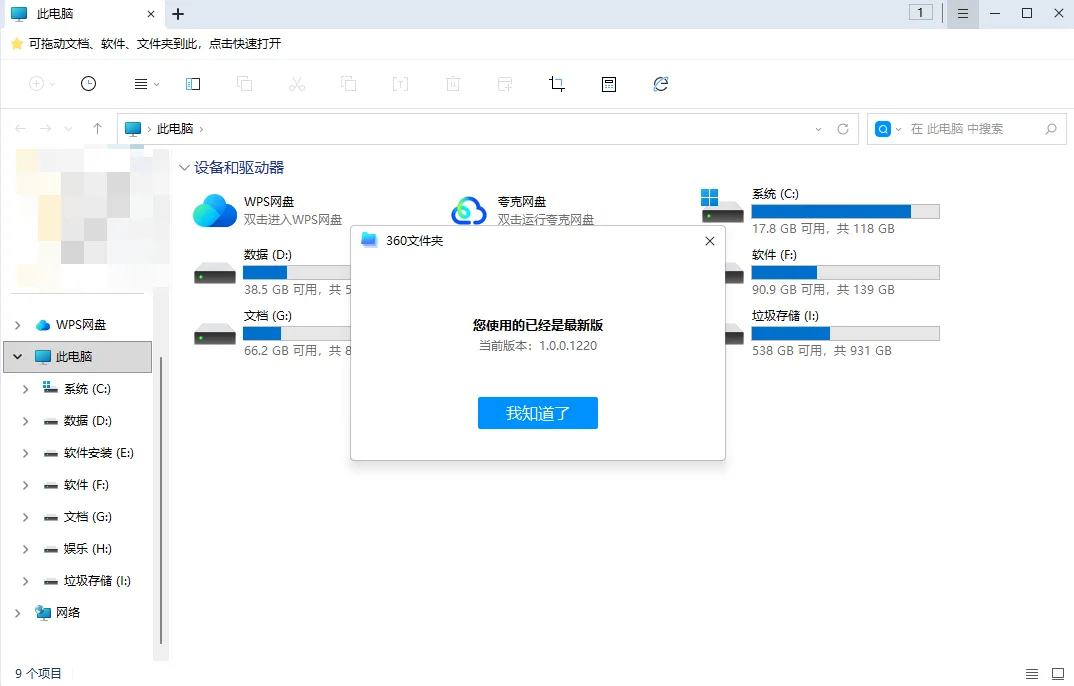
Task: Click the 软件 (F:) usage bar
Action: [845, 272]
